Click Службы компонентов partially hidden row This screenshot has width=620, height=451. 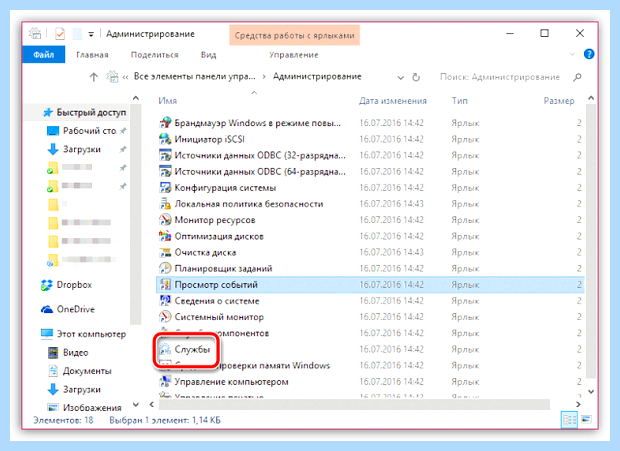click(x=370, y=333)
